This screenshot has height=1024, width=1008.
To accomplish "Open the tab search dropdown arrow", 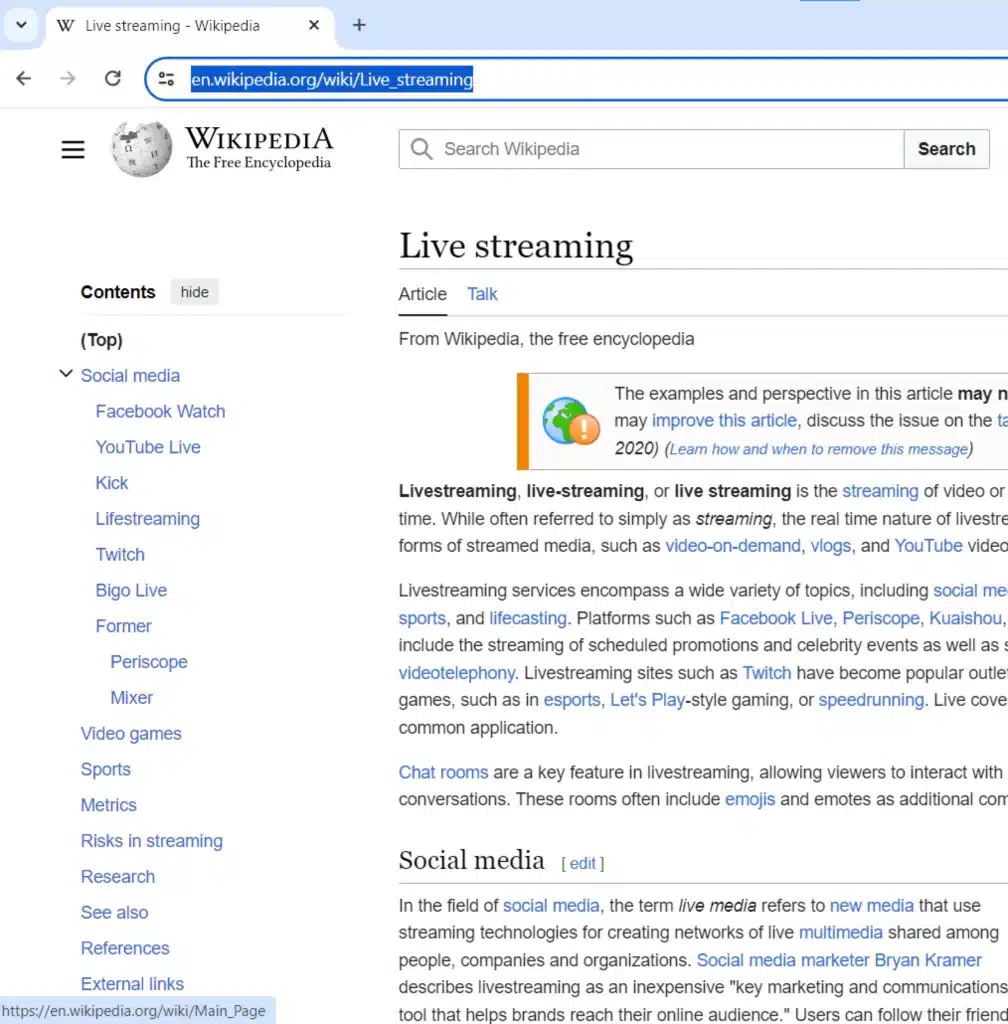I will [22, 25].
